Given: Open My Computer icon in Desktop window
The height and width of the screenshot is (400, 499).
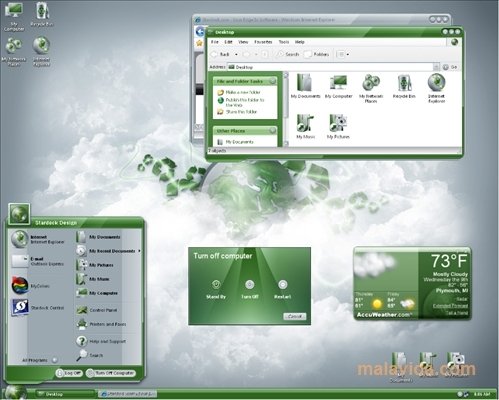Looking at the screenshot, I should [x=338, y=86].
